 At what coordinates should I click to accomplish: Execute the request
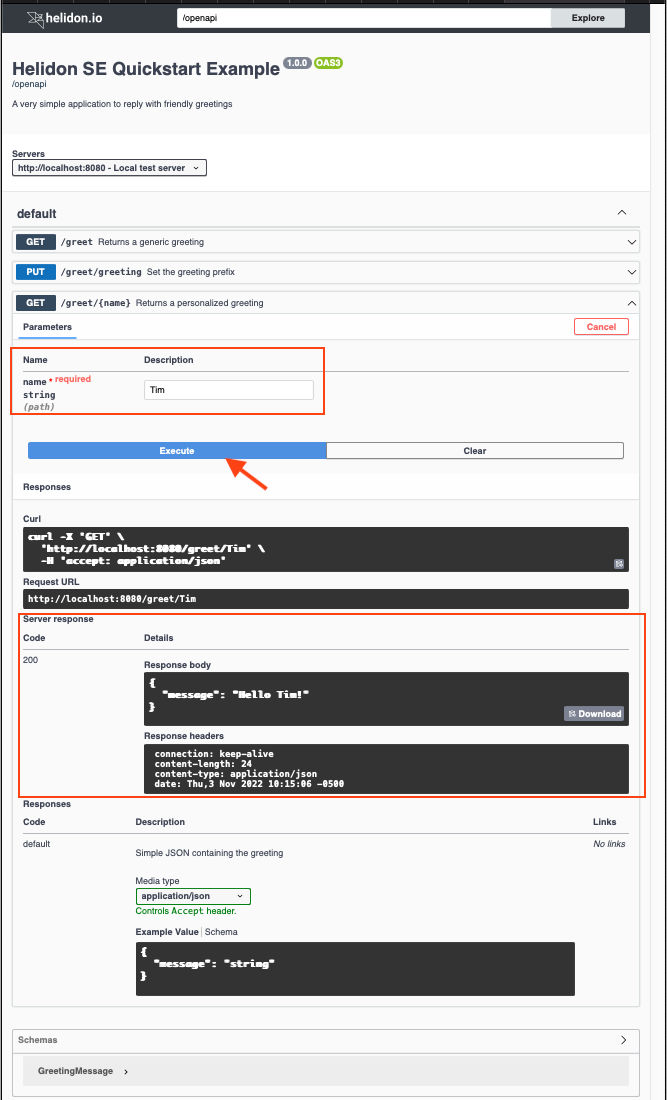pos(177,451)
